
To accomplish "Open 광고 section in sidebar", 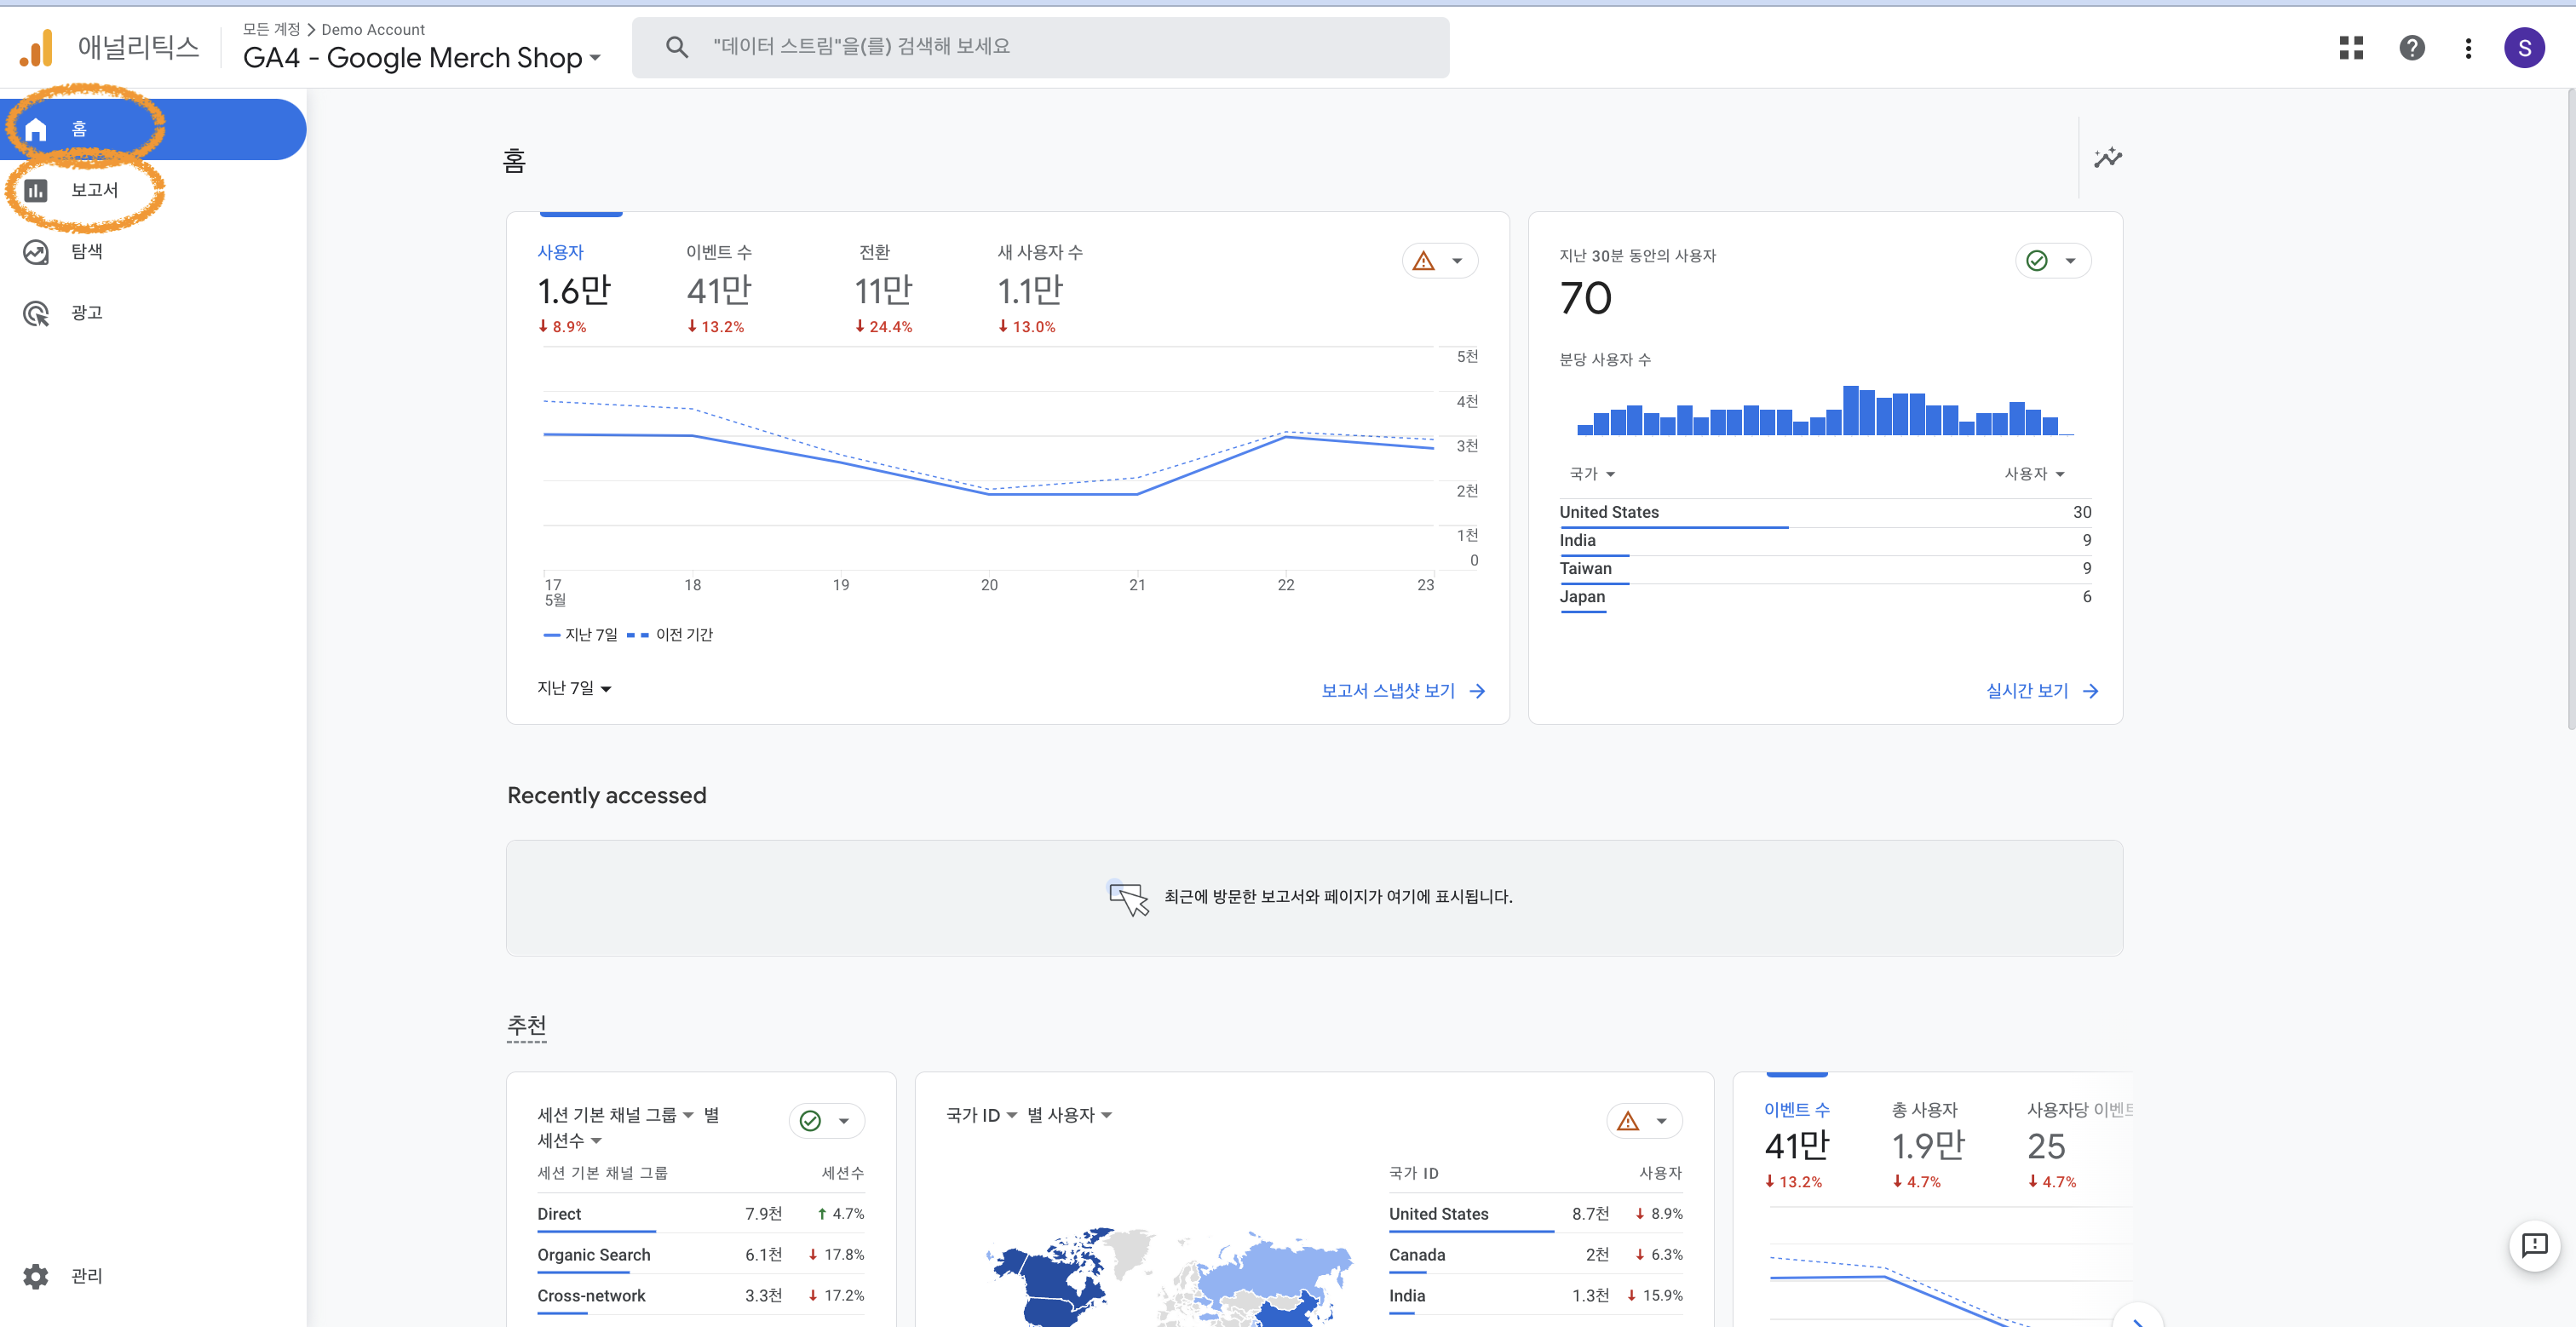I will tap(86, 313).
